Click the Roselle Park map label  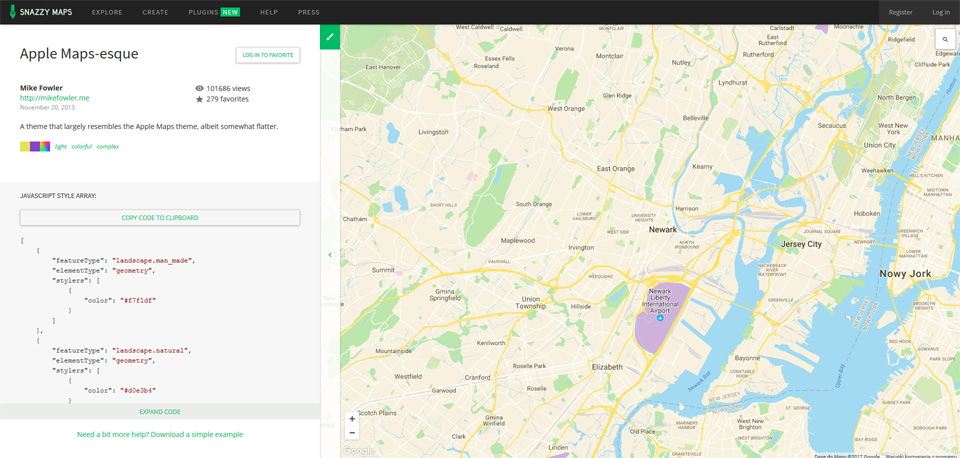530,366
